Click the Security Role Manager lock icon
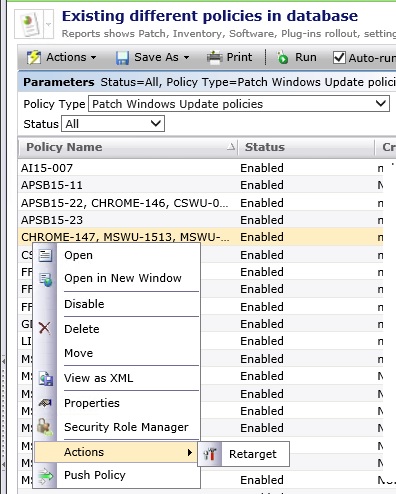The height and width of the screenshot is (494, 396). point(45,427)
